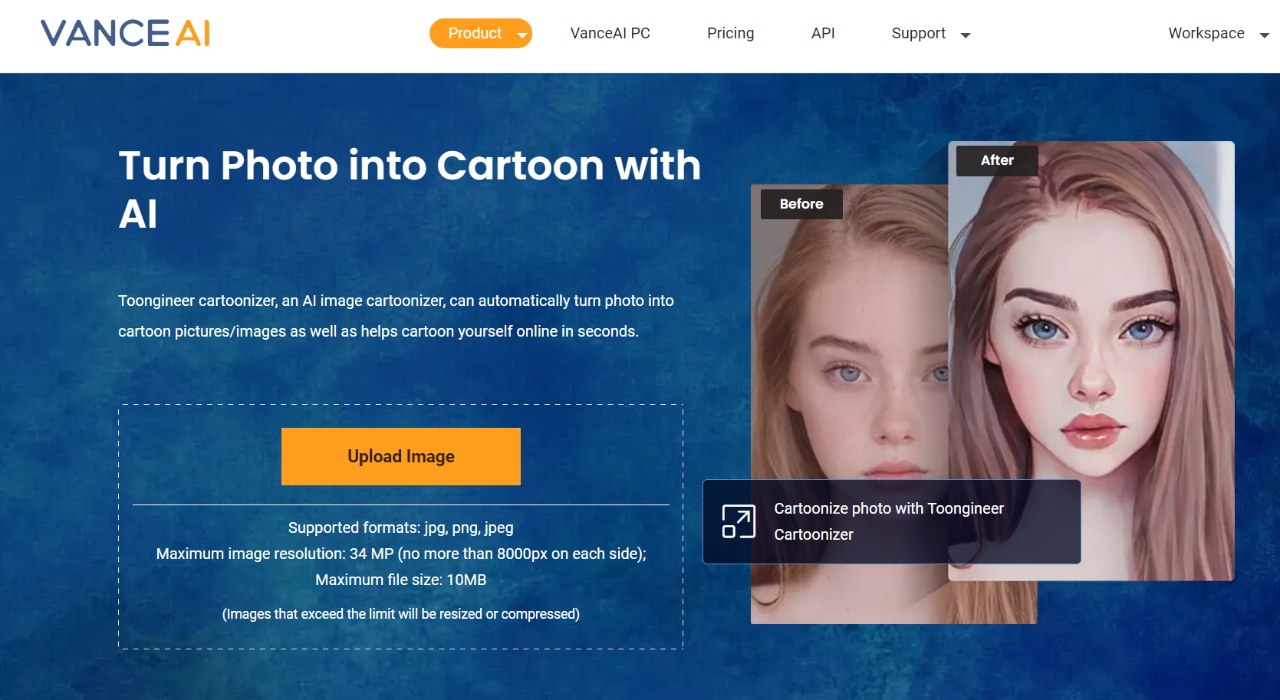This screenshot has height=700, width=1280.
Task: Click the VanceAI logo
Action: [125, 33]
